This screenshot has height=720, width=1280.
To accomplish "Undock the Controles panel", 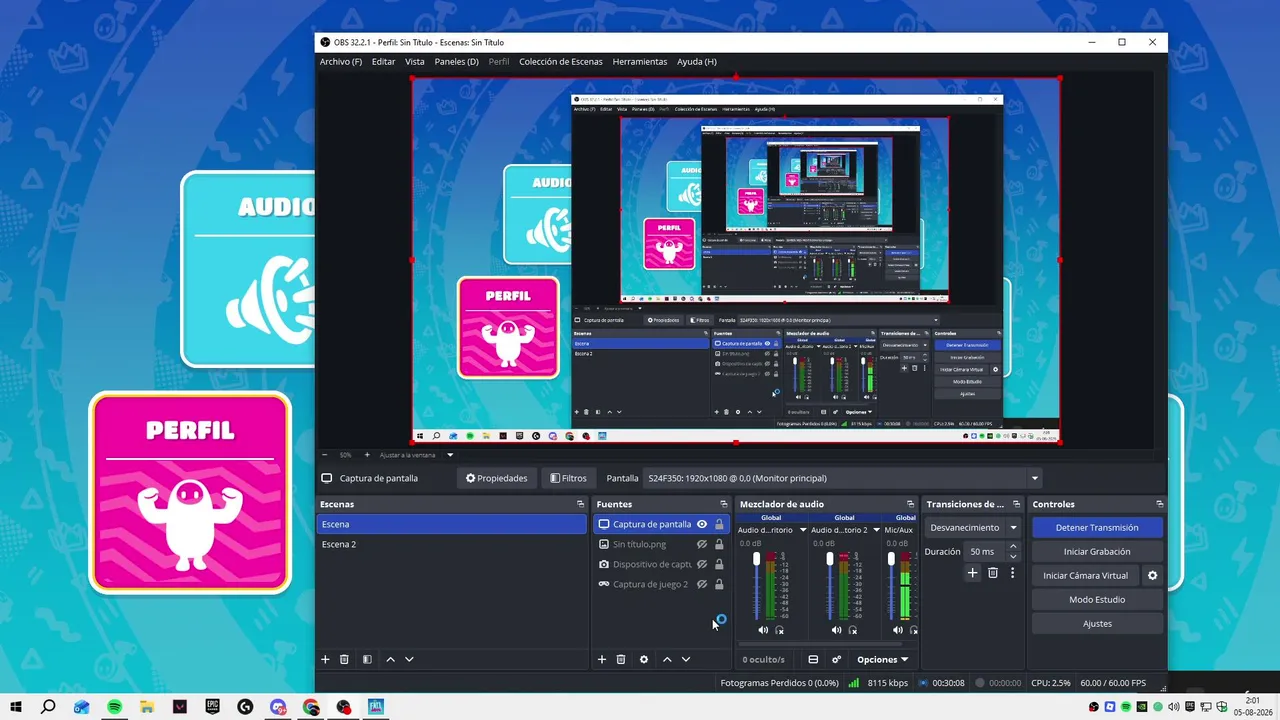I will point(1160,504).
